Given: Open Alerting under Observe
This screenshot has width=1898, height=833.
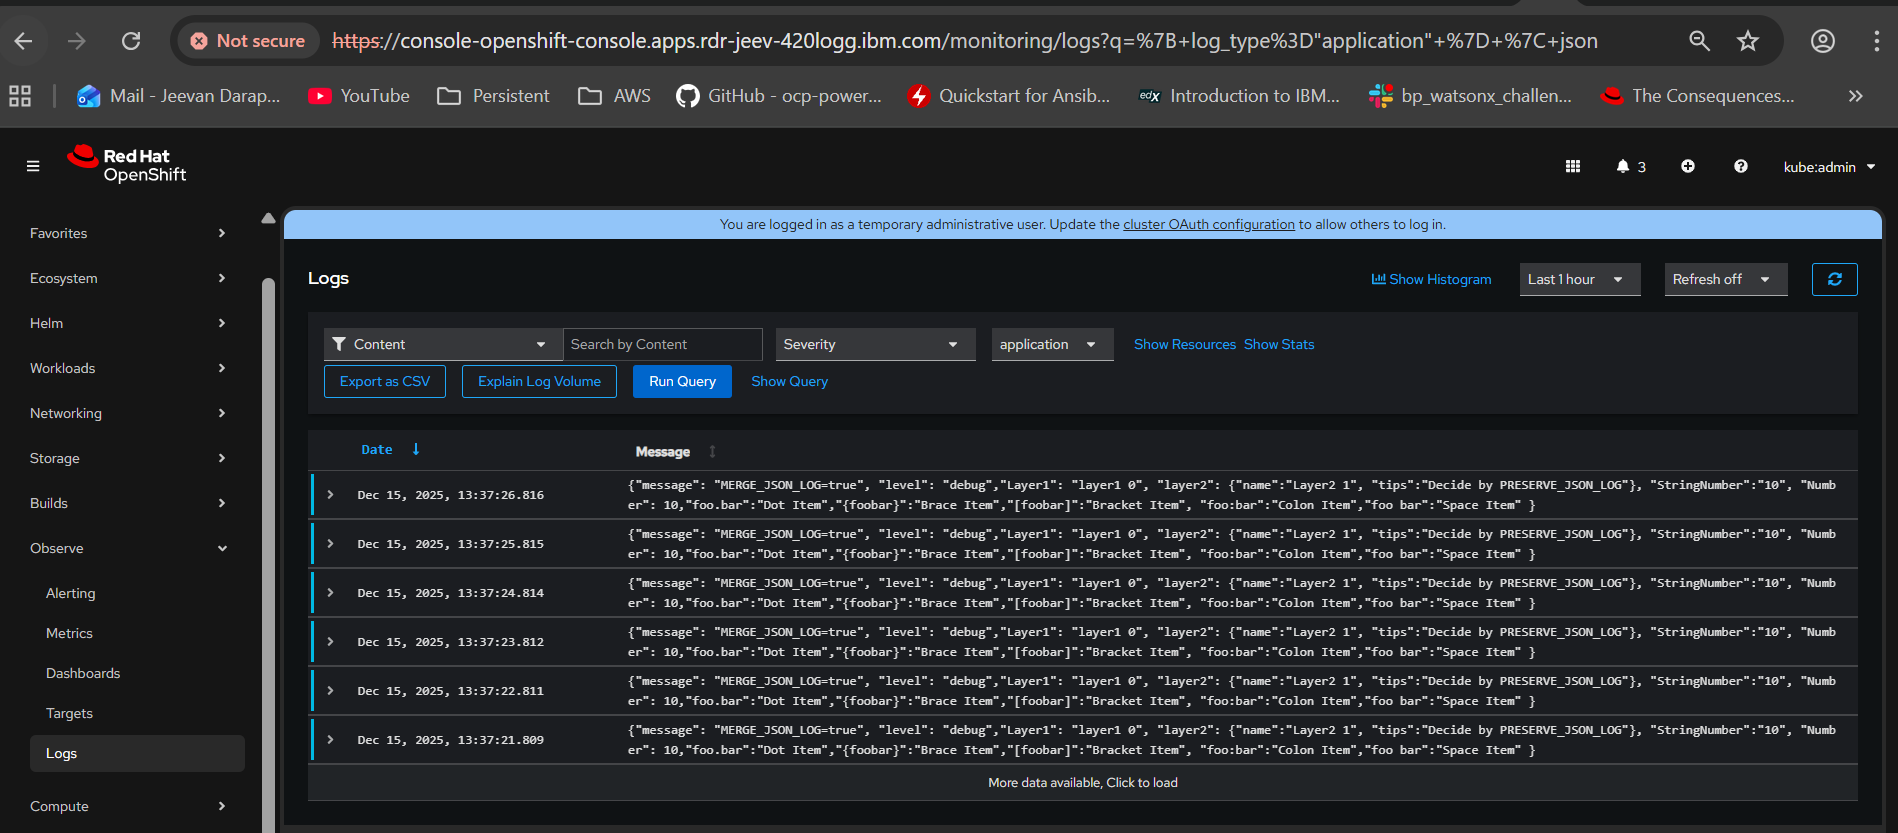Looking at the screenshot, I should pyautogui.click(x=71, y=594).
